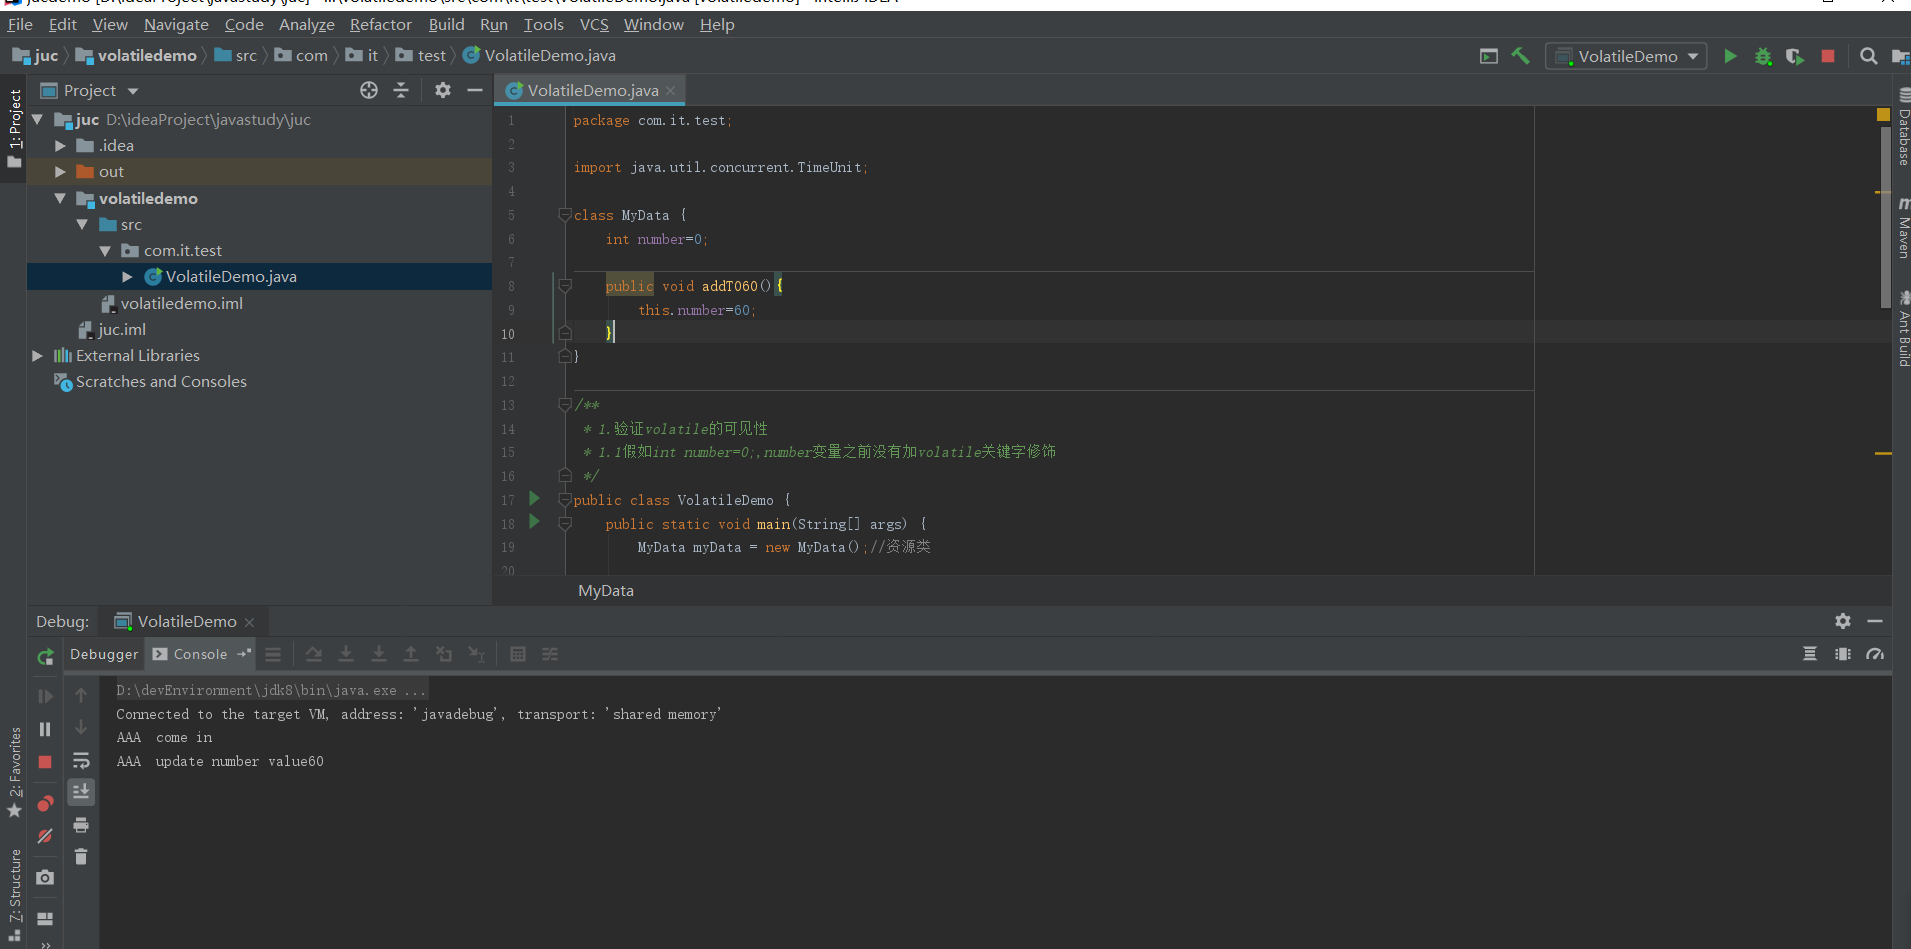
Task: Pause program in the debug sidebar
Action: click(45, 729)
